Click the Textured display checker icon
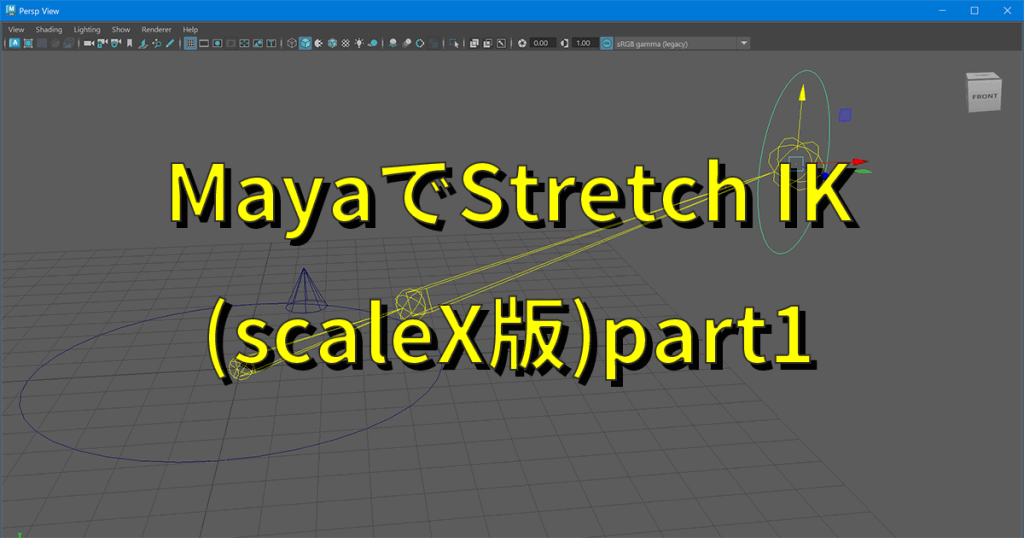Image resolution: width=1024 pixels, height=538 pixels. 346,43
